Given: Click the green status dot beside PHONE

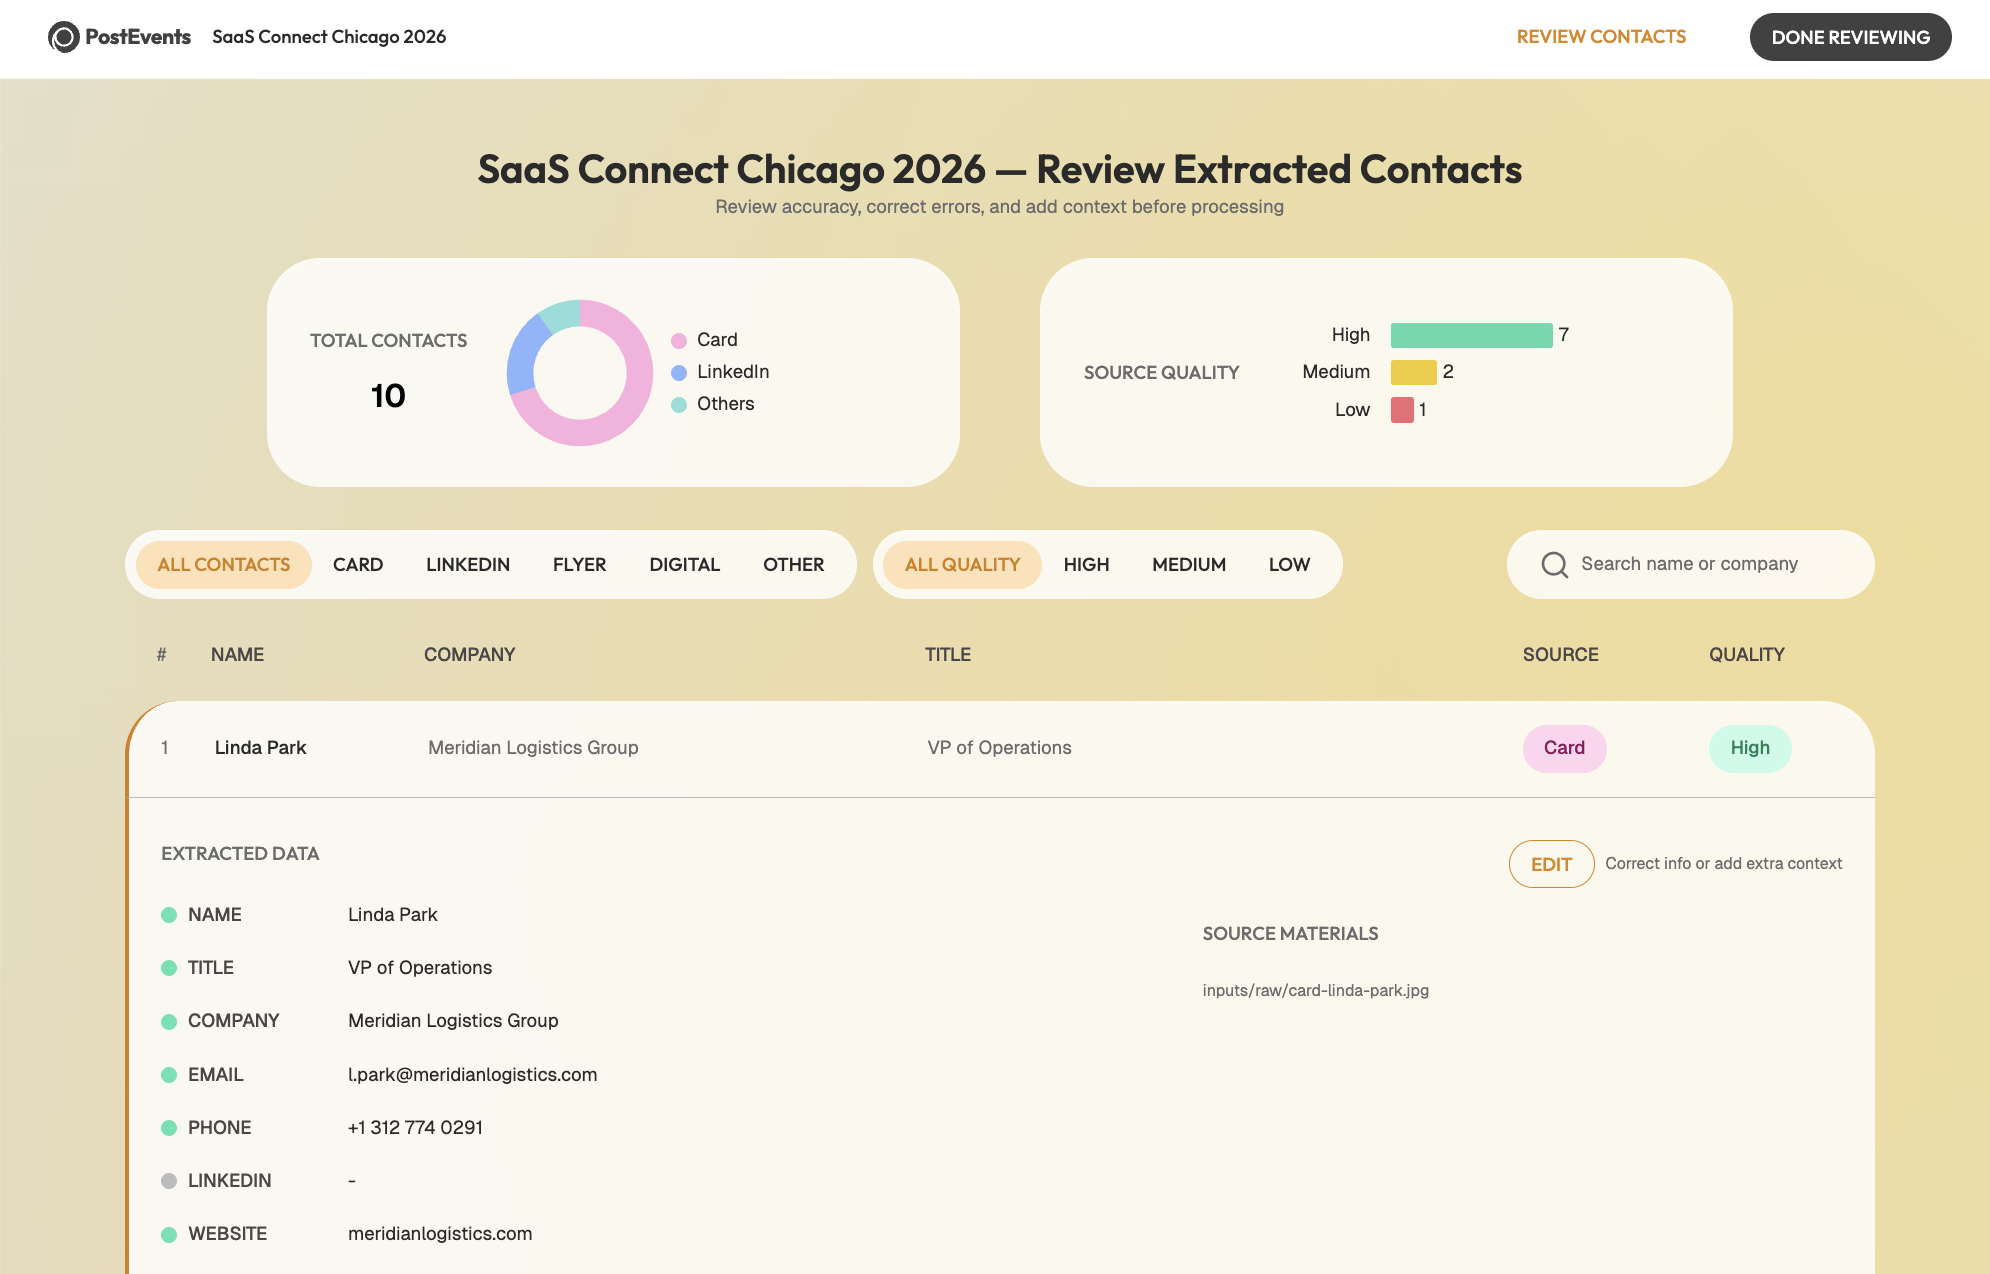Looking at the screenshot, I should tap(169, 1128).
